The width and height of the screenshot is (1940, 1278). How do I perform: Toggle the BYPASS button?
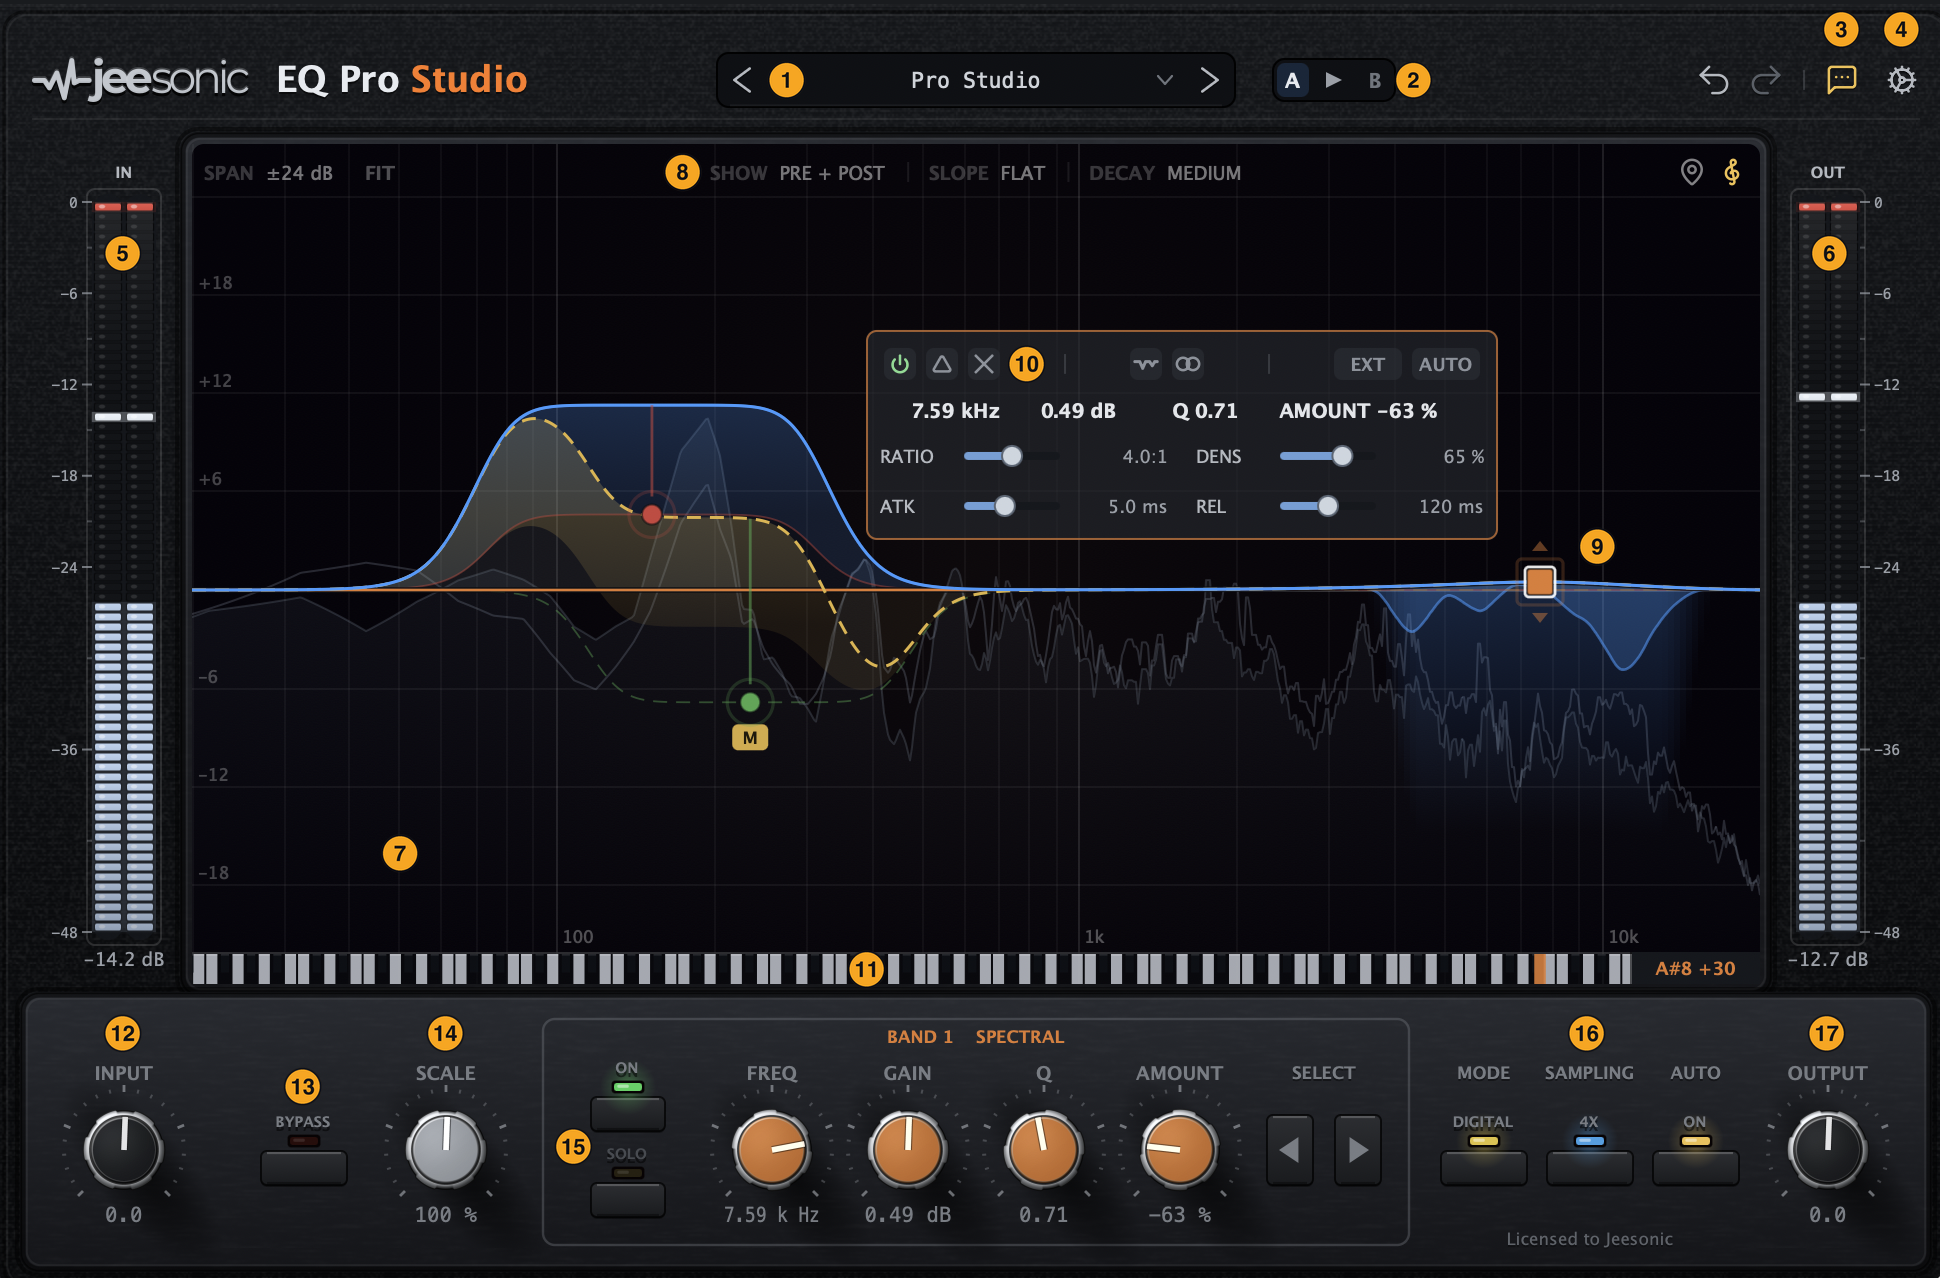point(303,1166)
